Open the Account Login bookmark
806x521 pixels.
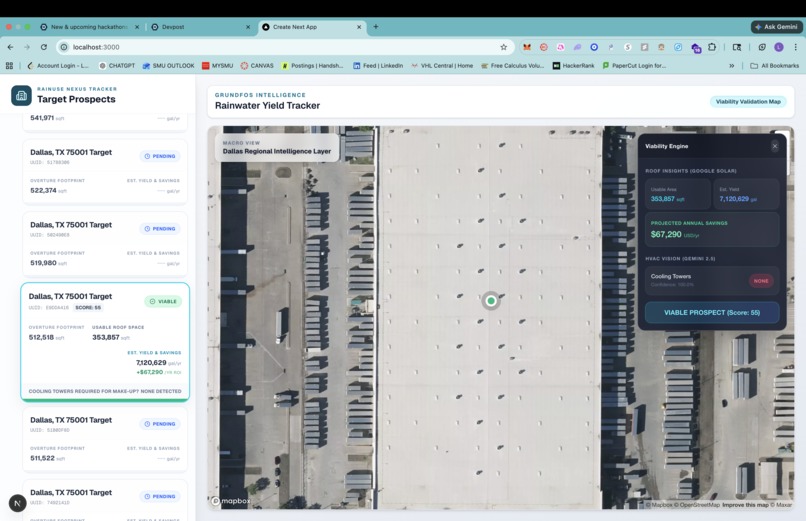point(58,66)
